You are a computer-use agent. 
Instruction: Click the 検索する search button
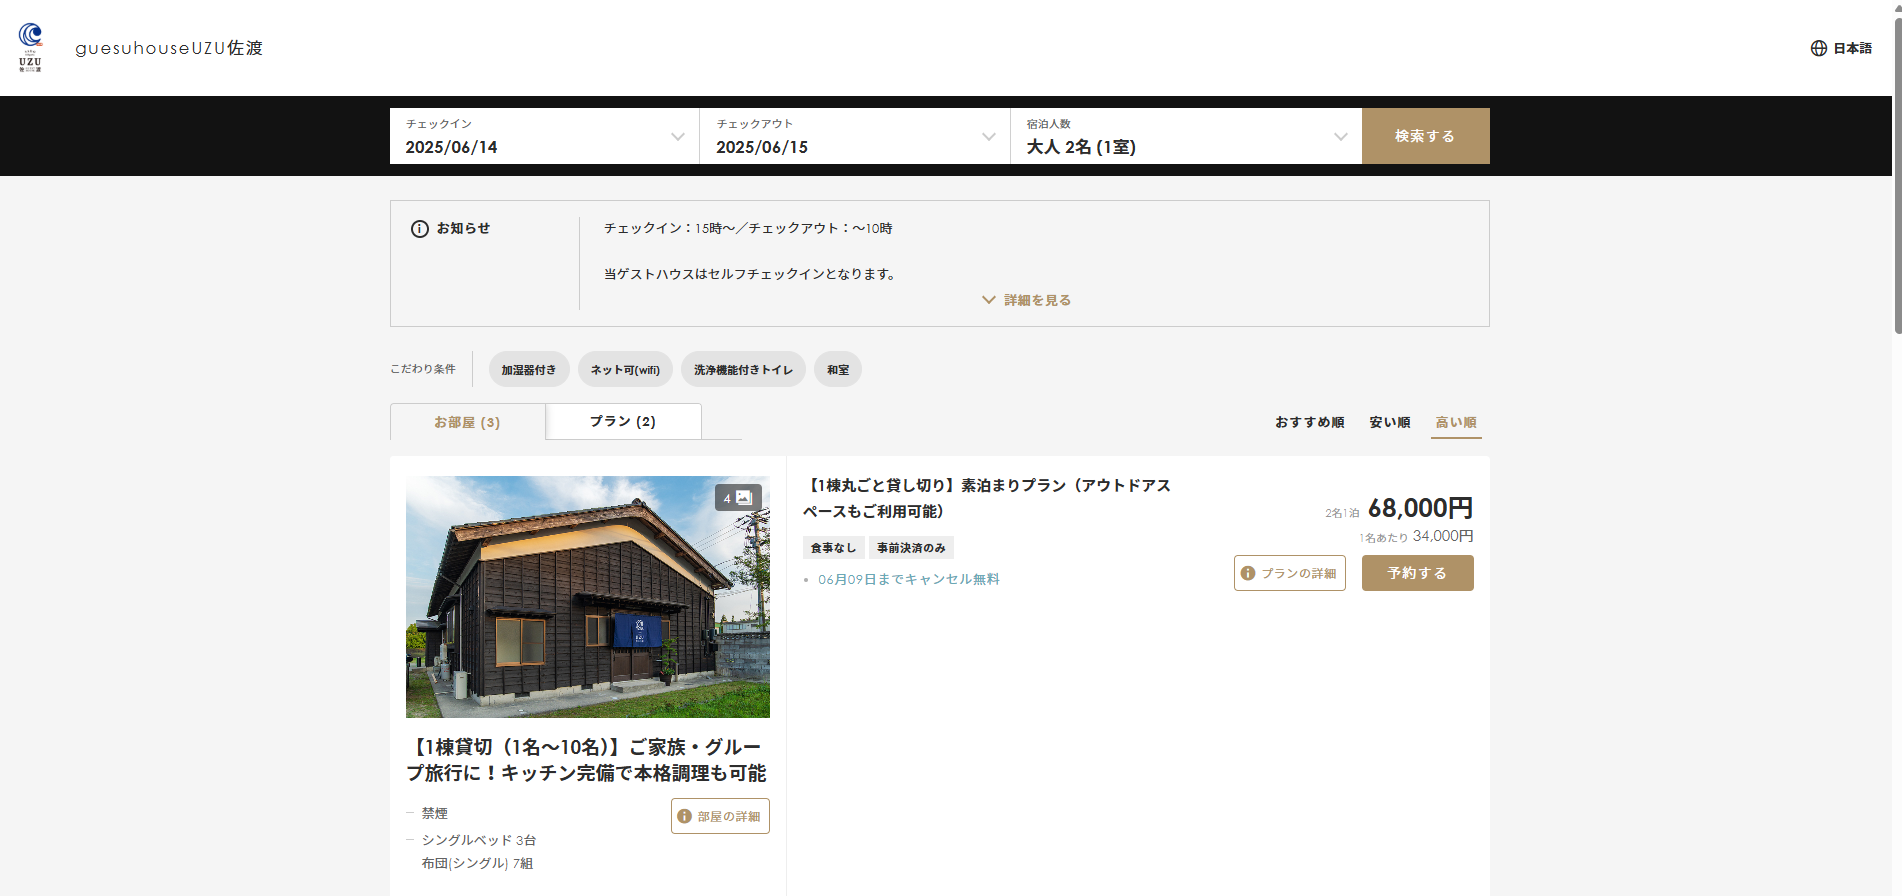point(1426,136)
